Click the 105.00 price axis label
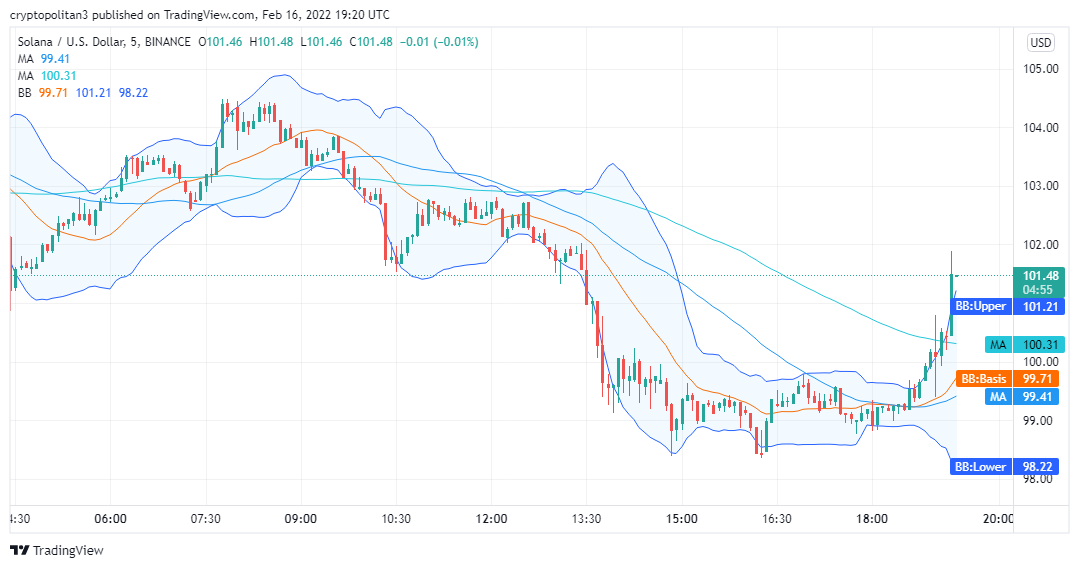Image resolution: width=1079 pixels, height=568 pixels. (1040, 69)
